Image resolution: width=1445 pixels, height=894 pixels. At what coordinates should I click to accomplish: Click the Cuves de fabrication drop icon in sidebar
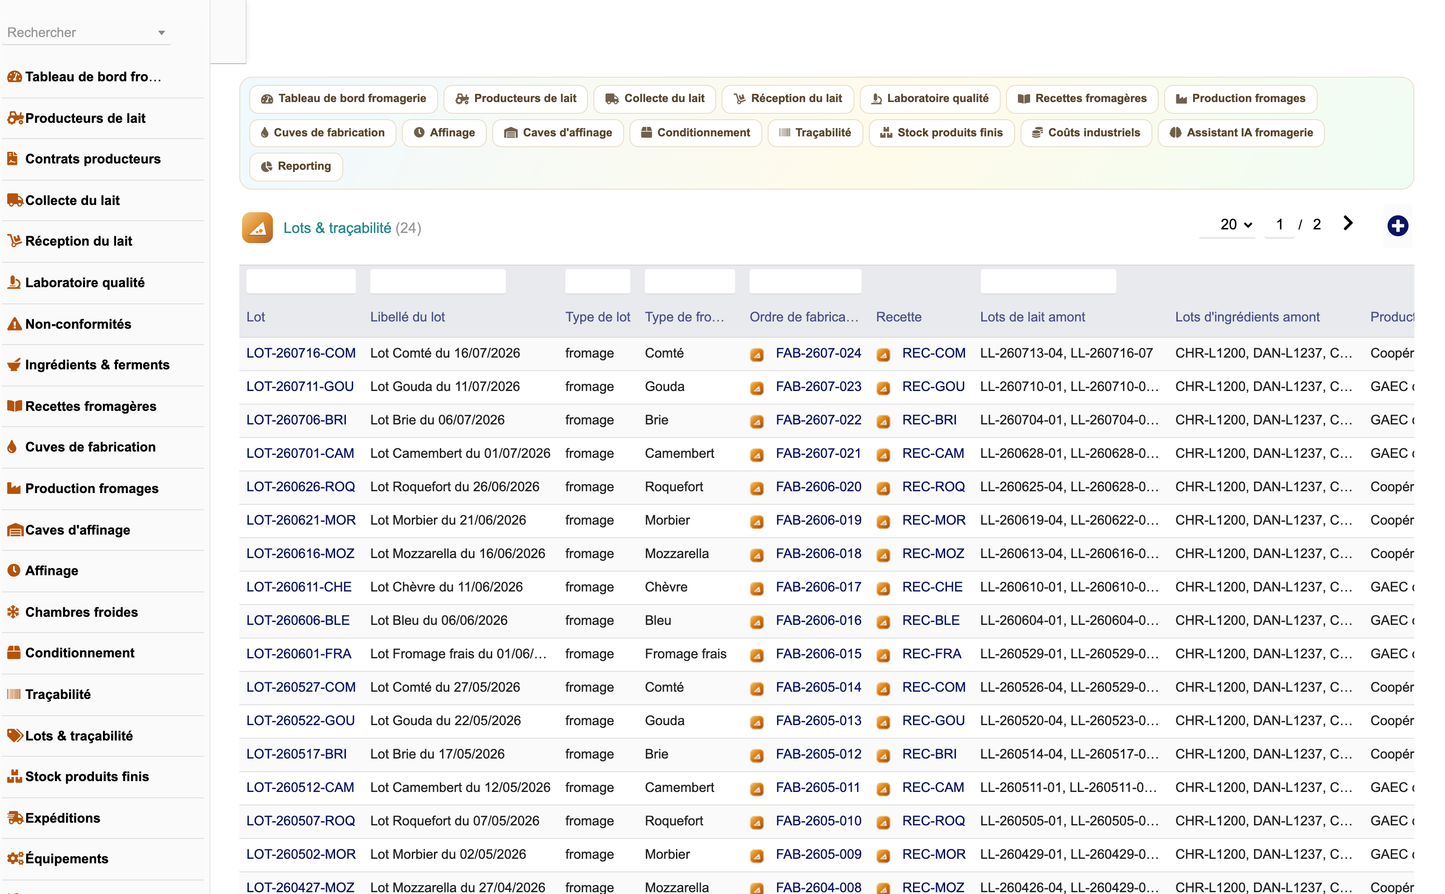point(12,447)
